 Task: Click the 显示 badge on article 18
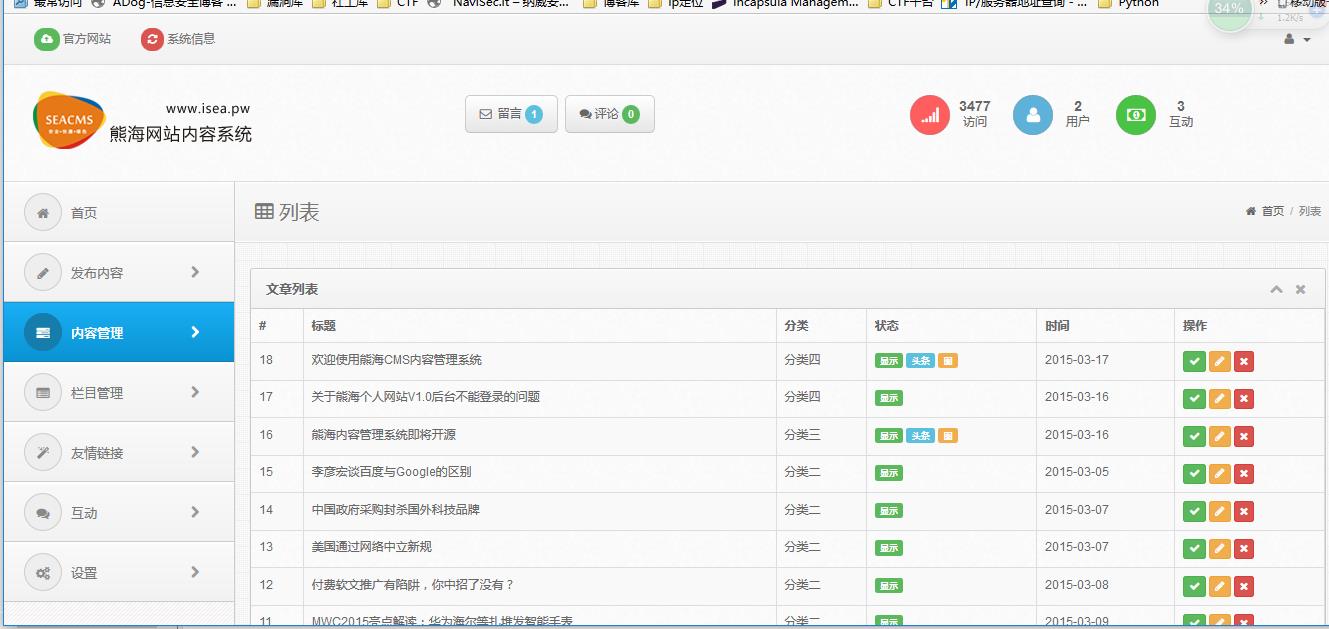[889, 361]
